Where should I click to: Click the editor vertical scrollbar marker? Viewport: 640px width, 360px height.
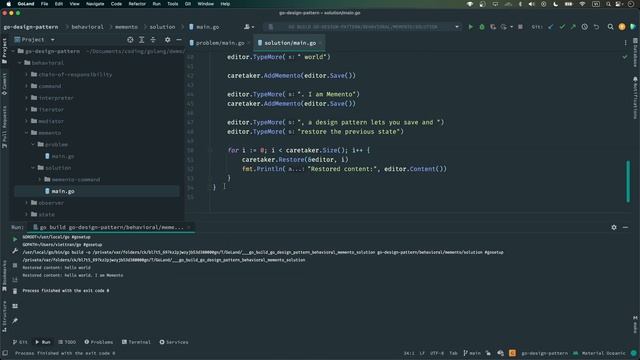628,181
